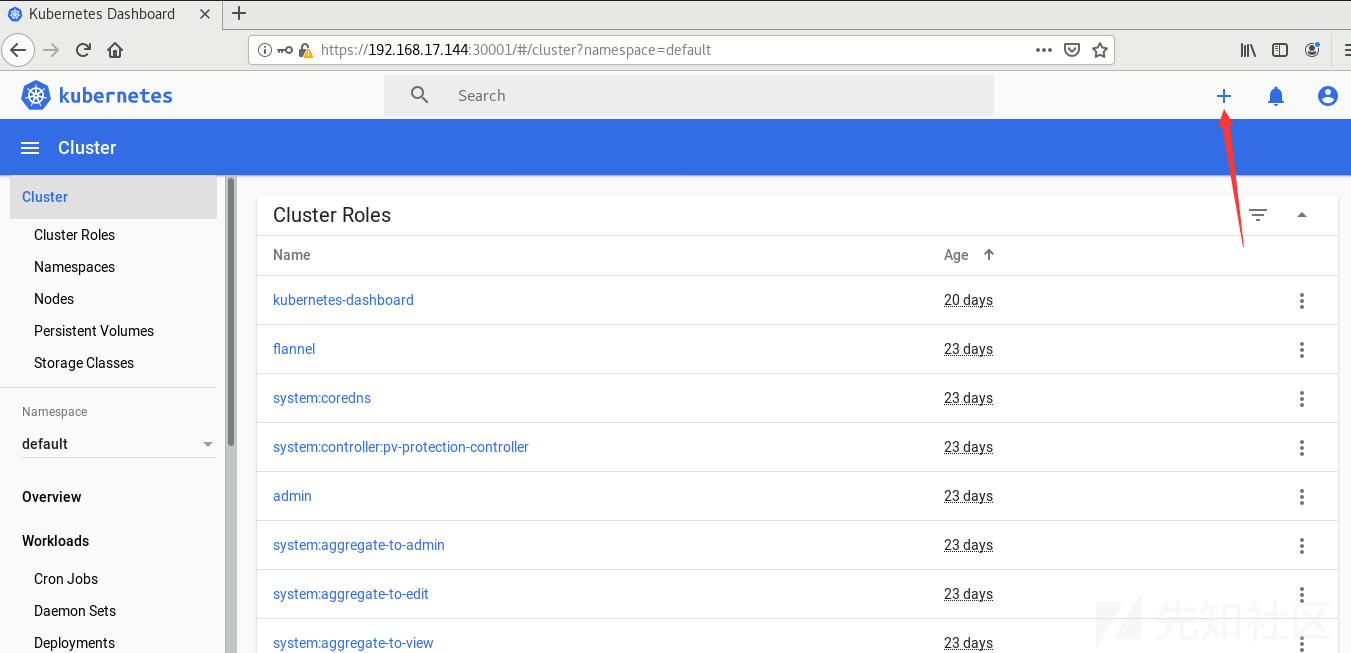Click the site information icon in address bar
This screenshot has height=653, width=1351.
tap(265, 50)
